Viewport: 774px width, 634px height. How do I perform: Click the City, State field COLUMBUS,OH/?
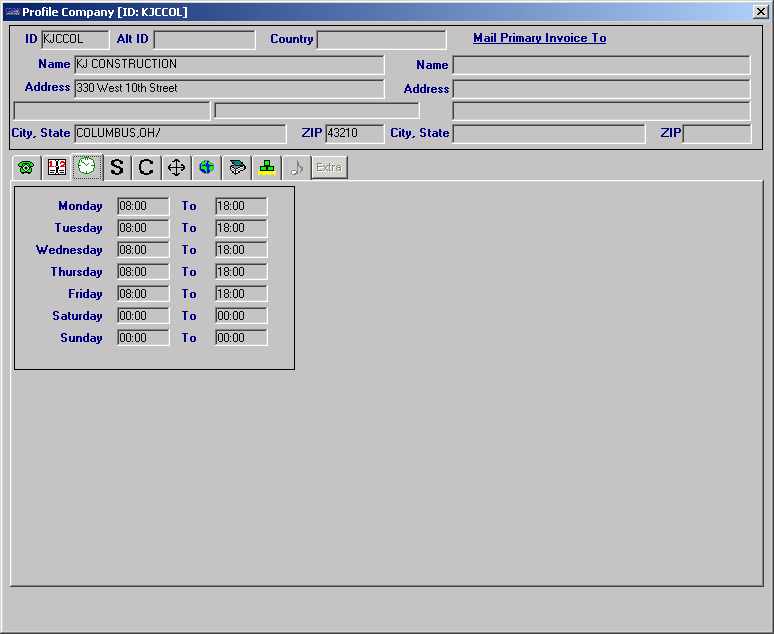coord(180,133)
